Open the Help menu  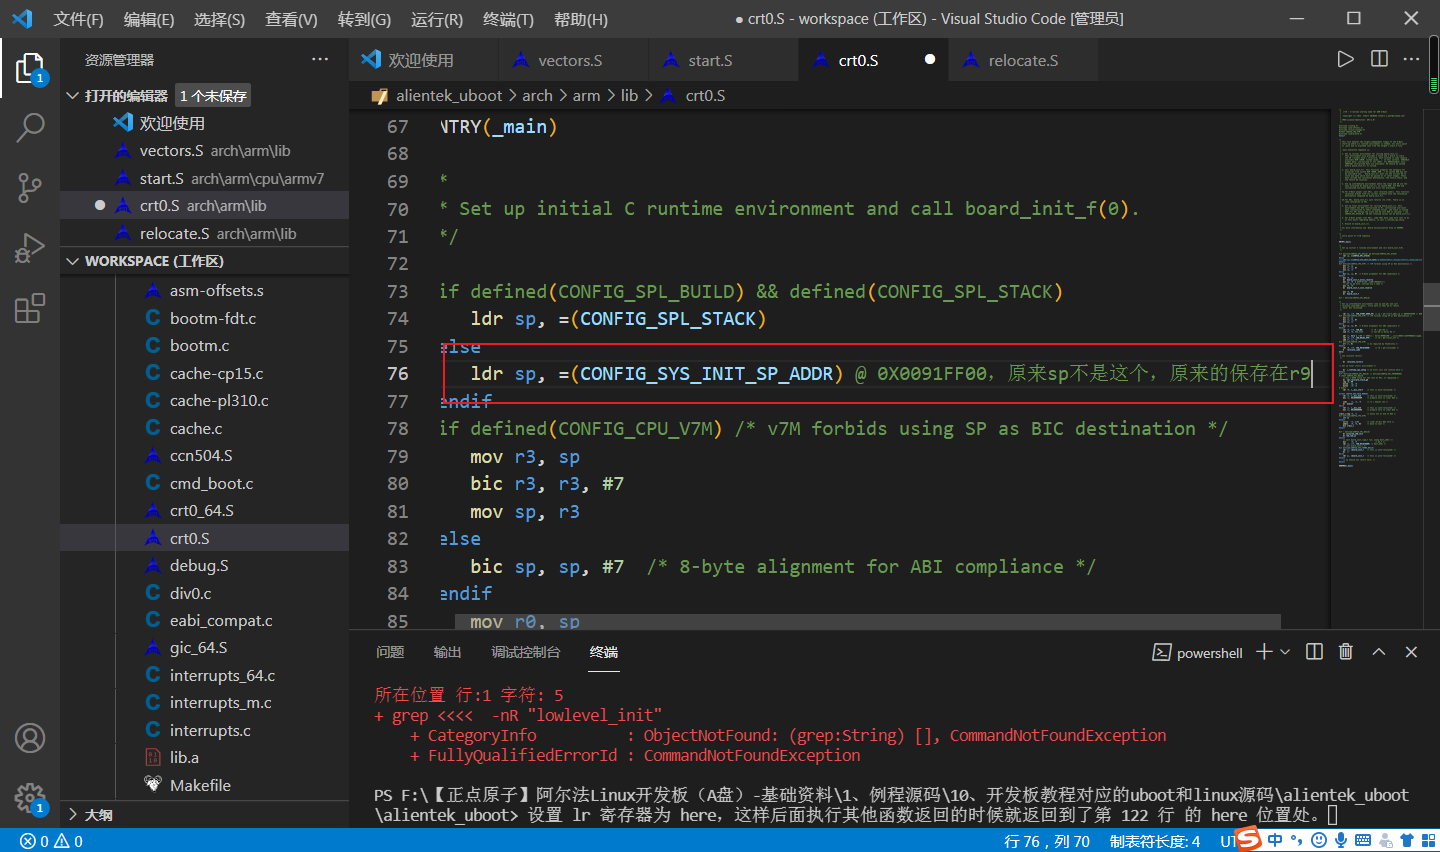[580, 19]
